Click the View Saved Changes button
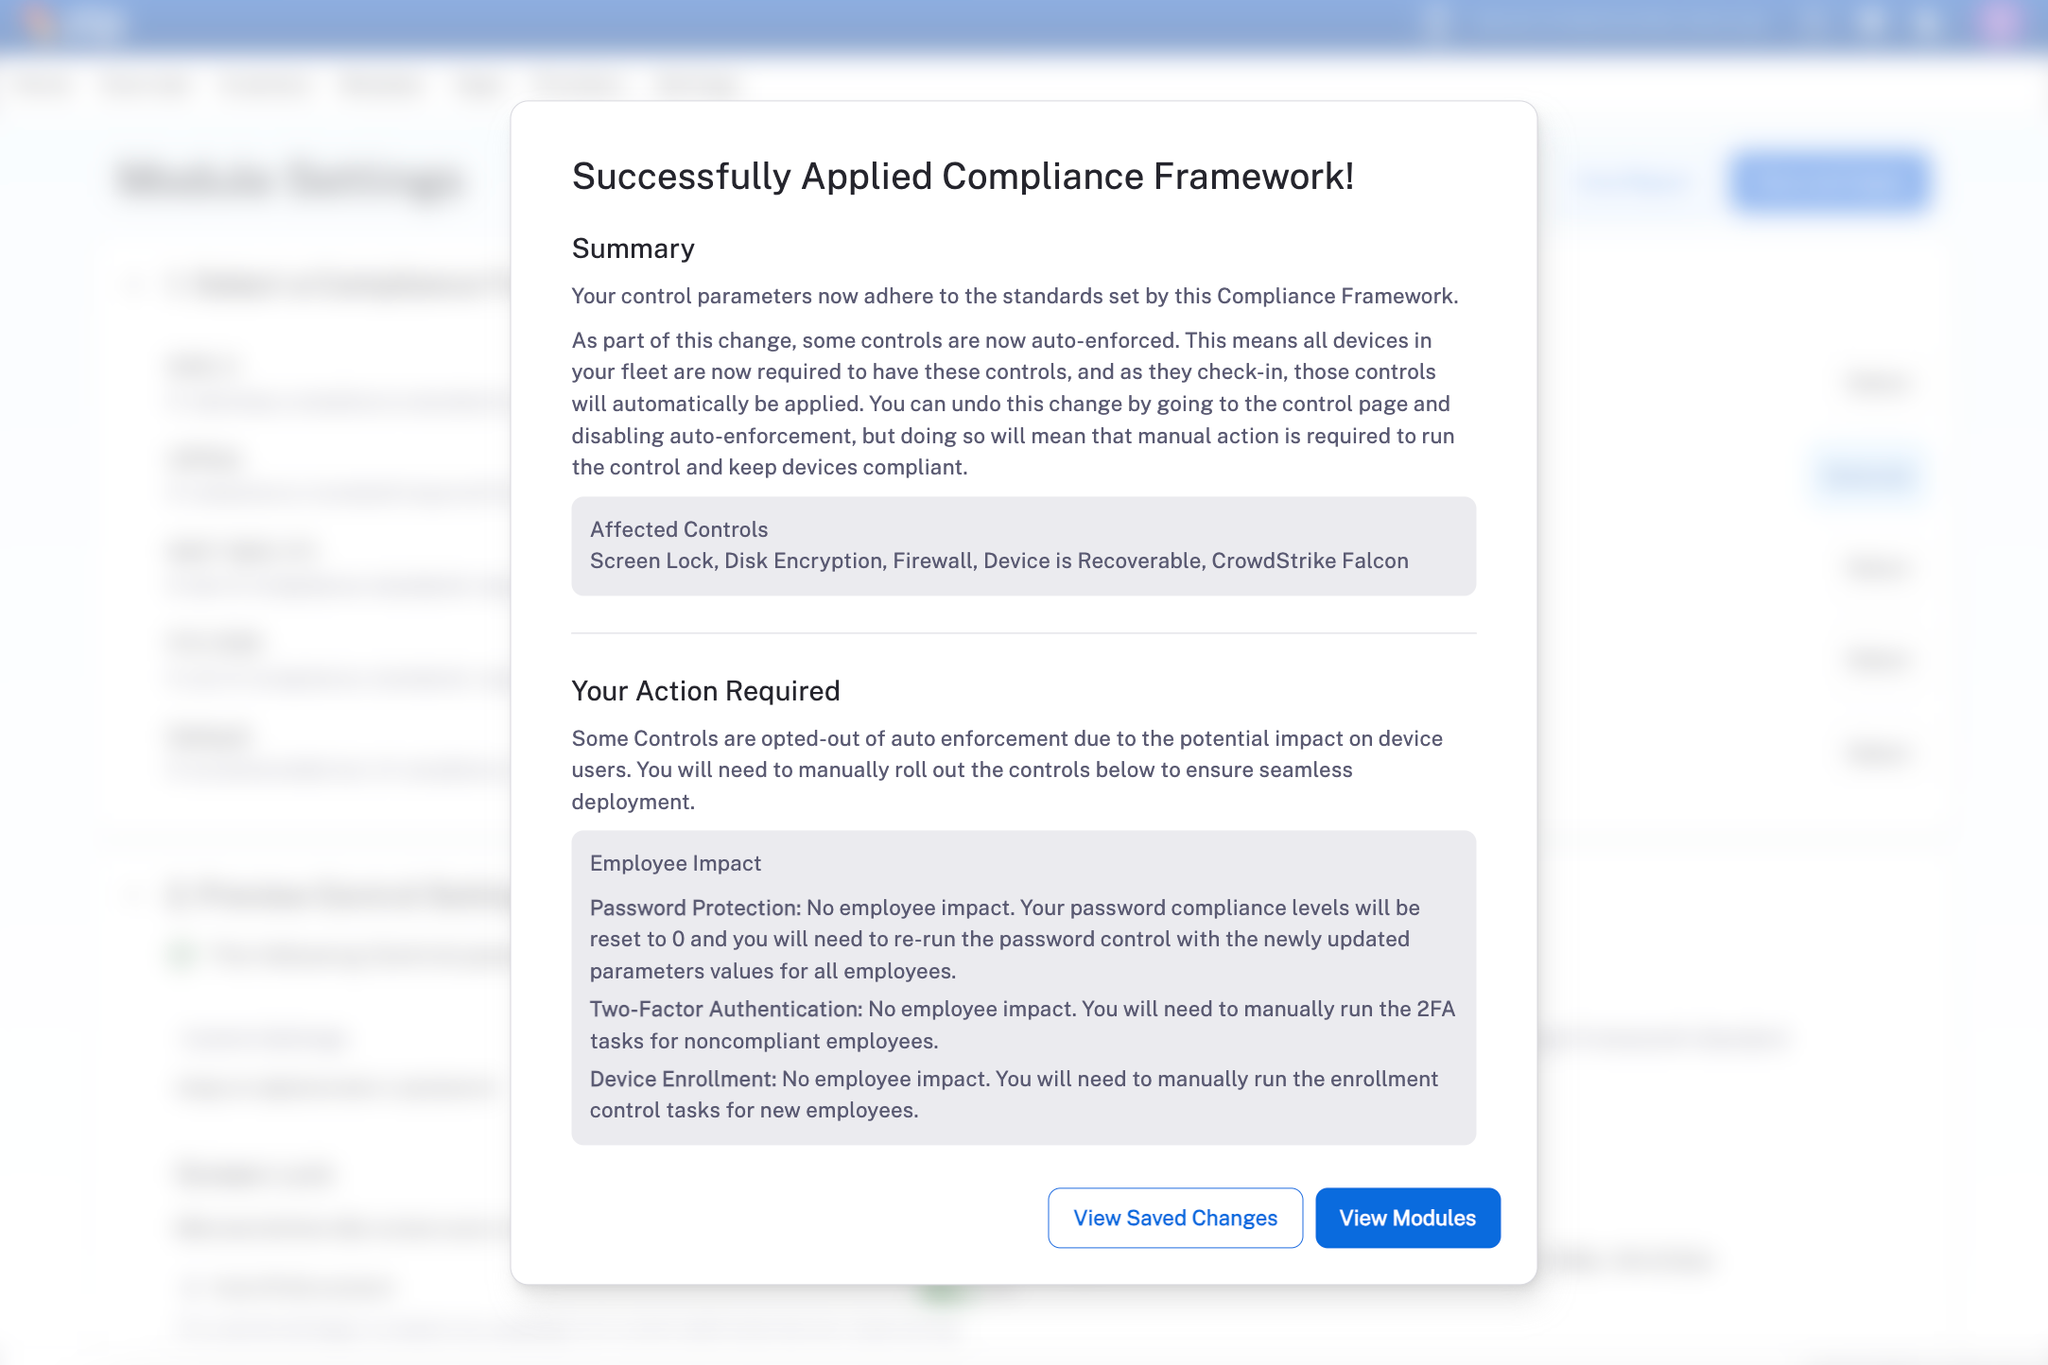 pos(1175,1218)
